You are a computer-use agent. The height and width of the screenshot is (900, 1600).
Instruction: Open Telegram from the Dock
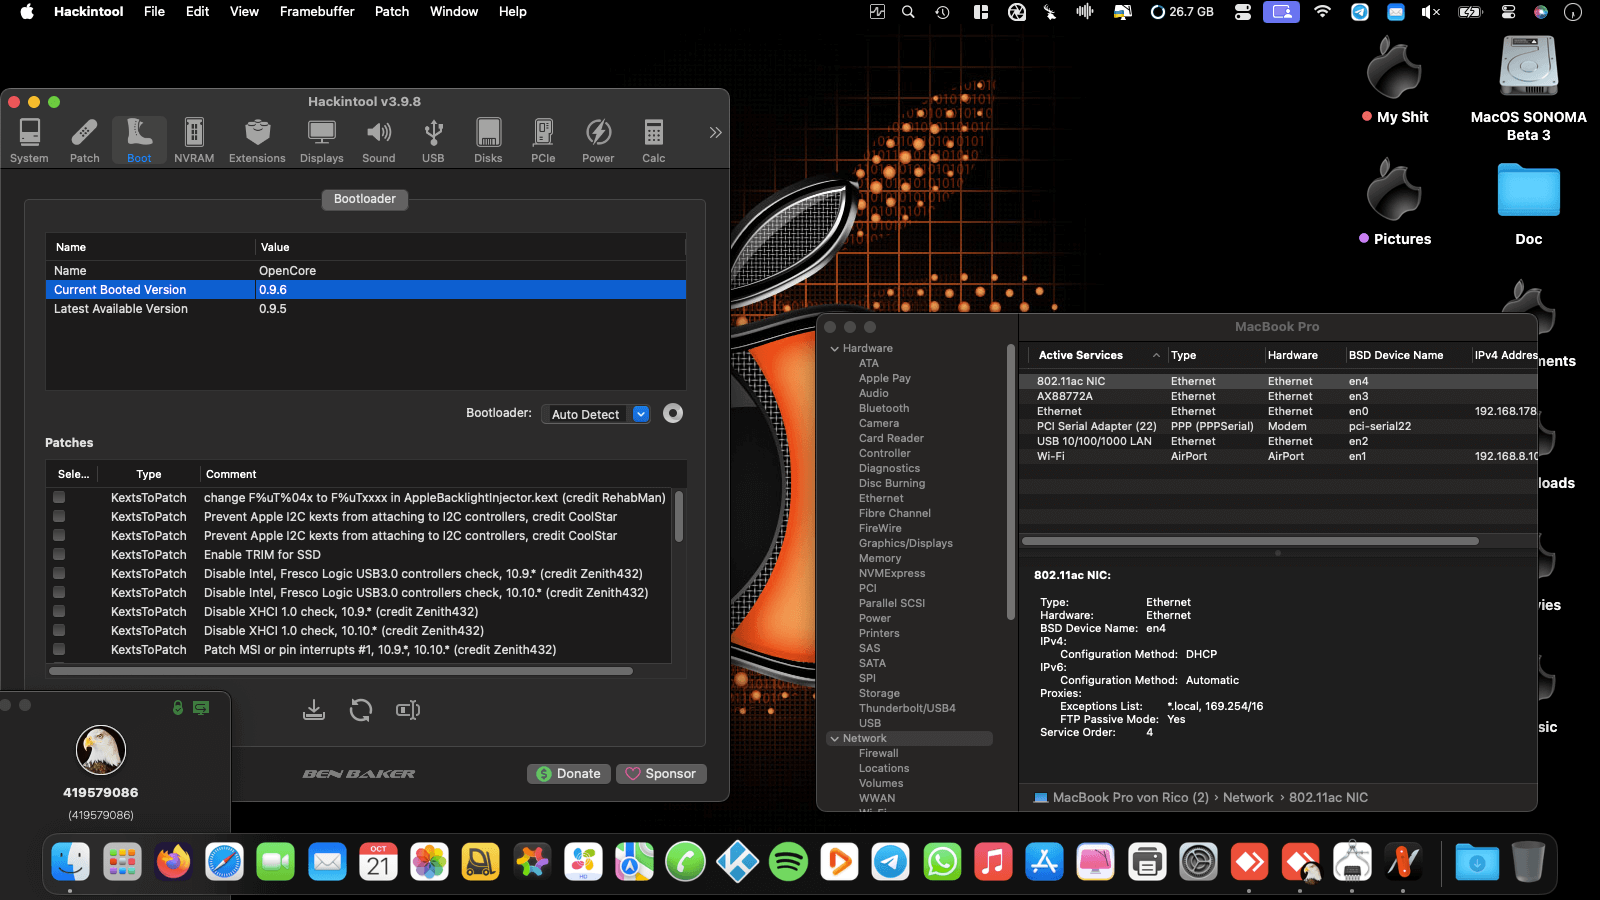(890, 862)
